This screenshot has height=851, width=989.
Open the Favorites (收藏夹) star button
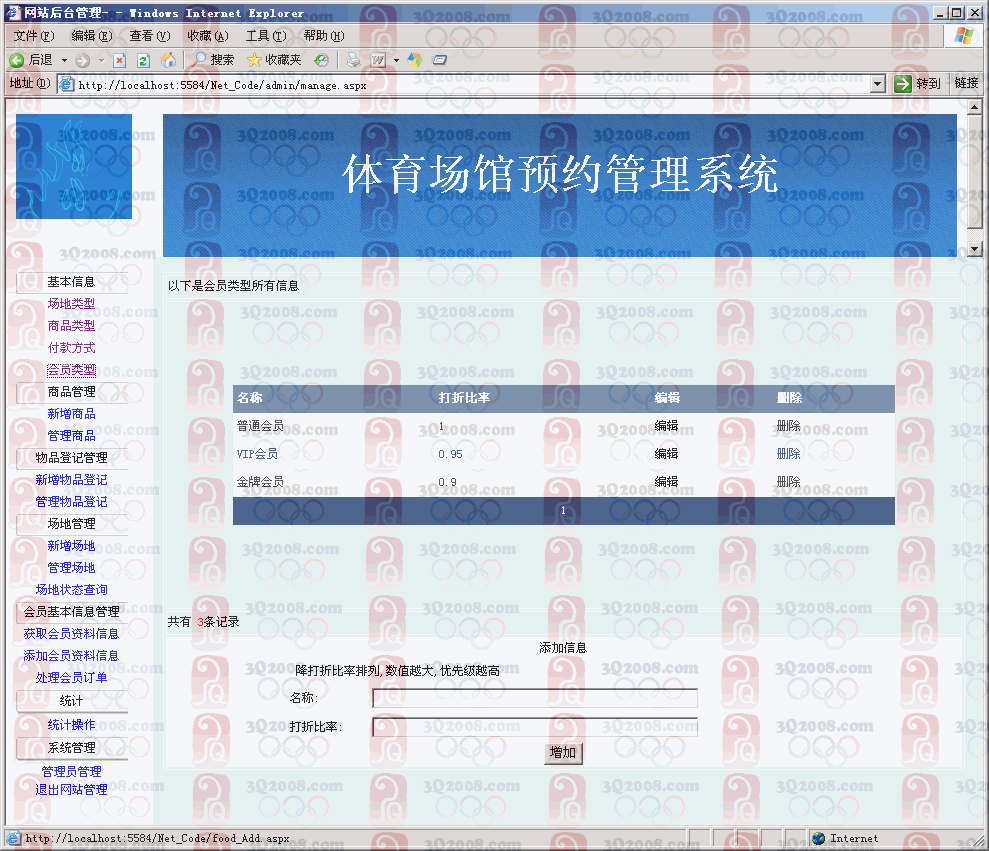click(274, 60)
